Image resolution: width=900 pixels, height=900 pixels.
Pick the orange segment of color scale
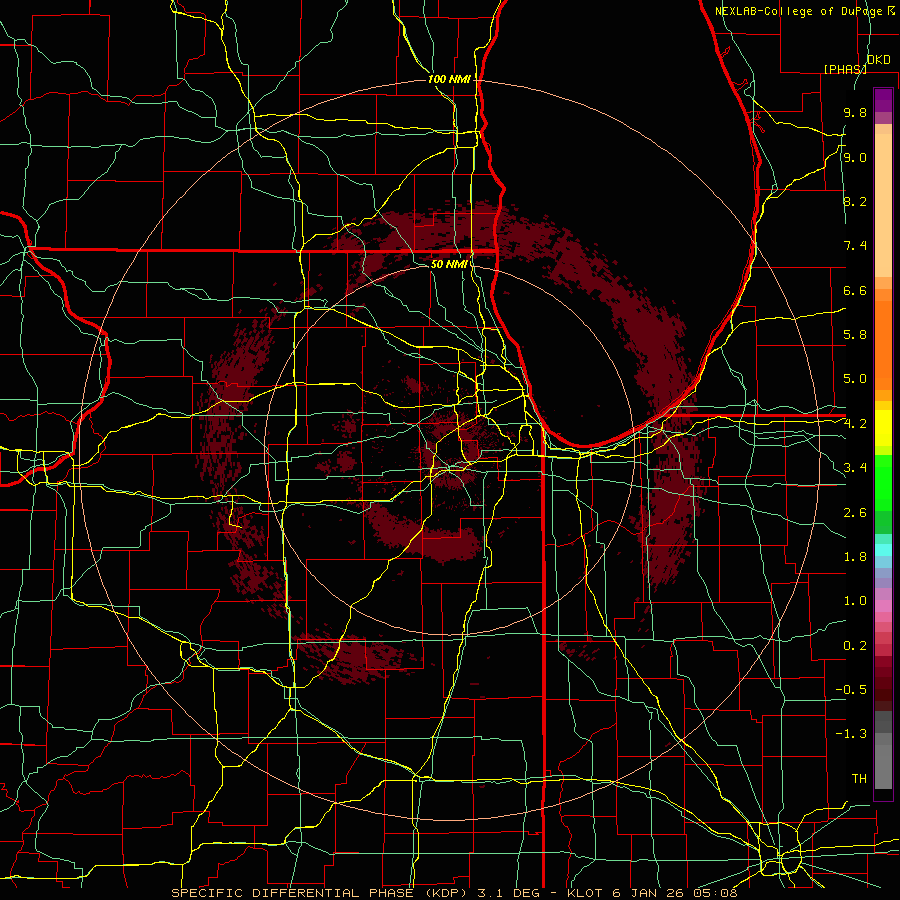click(883, 344)
